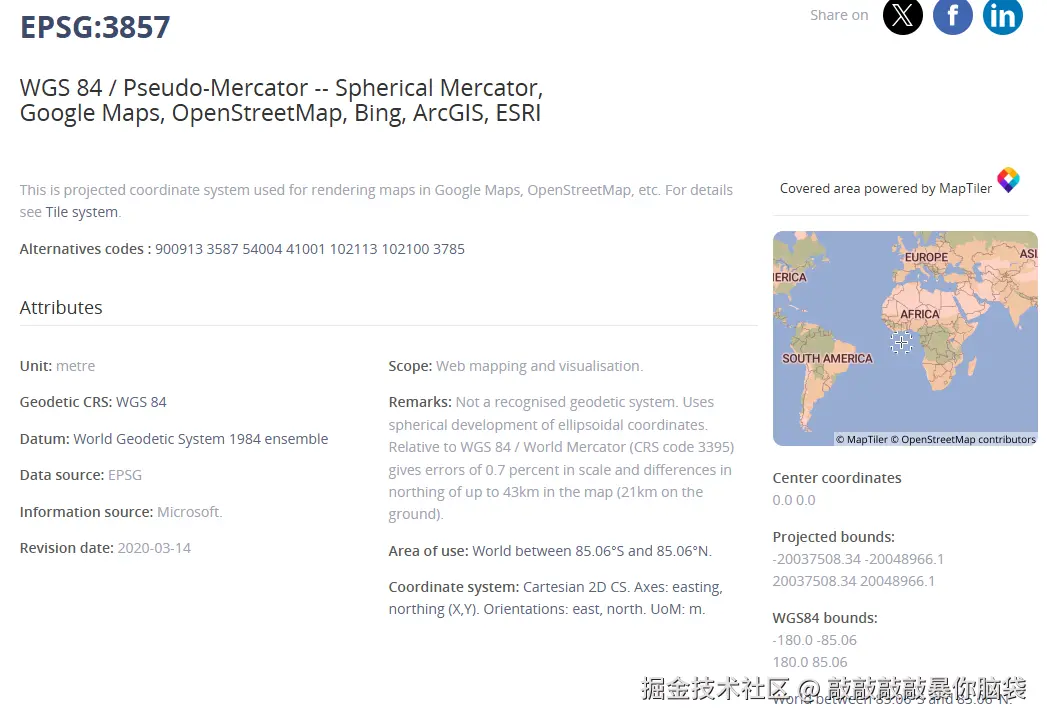Viewport: 1047px width, 723px height.
Task: Click the EUROPE label on the map
Action: coord(926,257)
